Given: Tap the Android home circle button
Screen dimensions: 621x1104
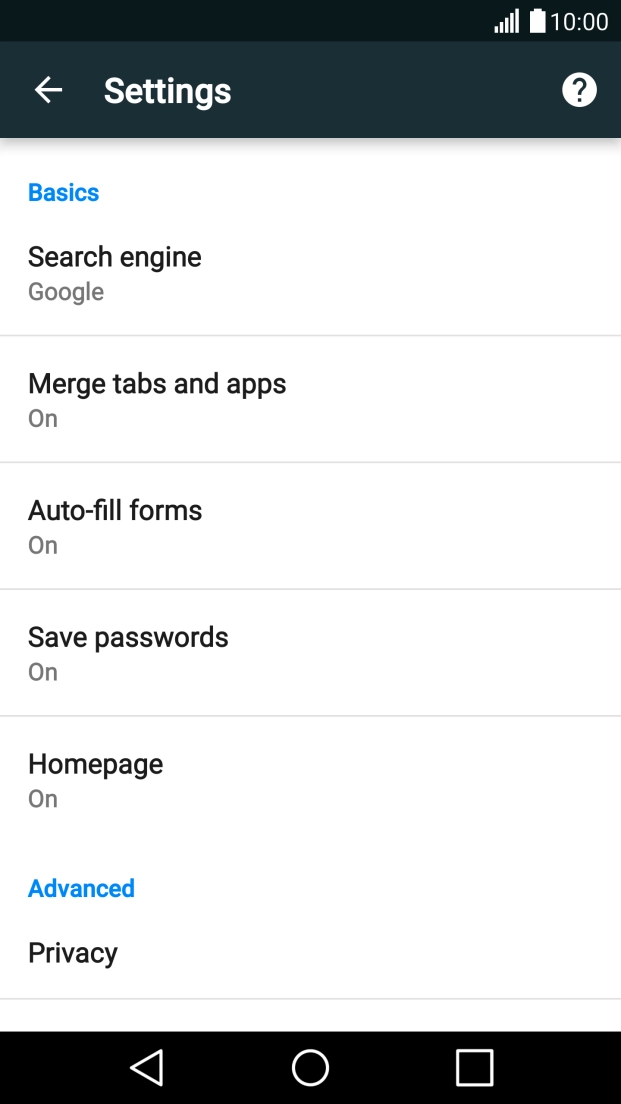Looking at the screenshot, I should 310,1068.
